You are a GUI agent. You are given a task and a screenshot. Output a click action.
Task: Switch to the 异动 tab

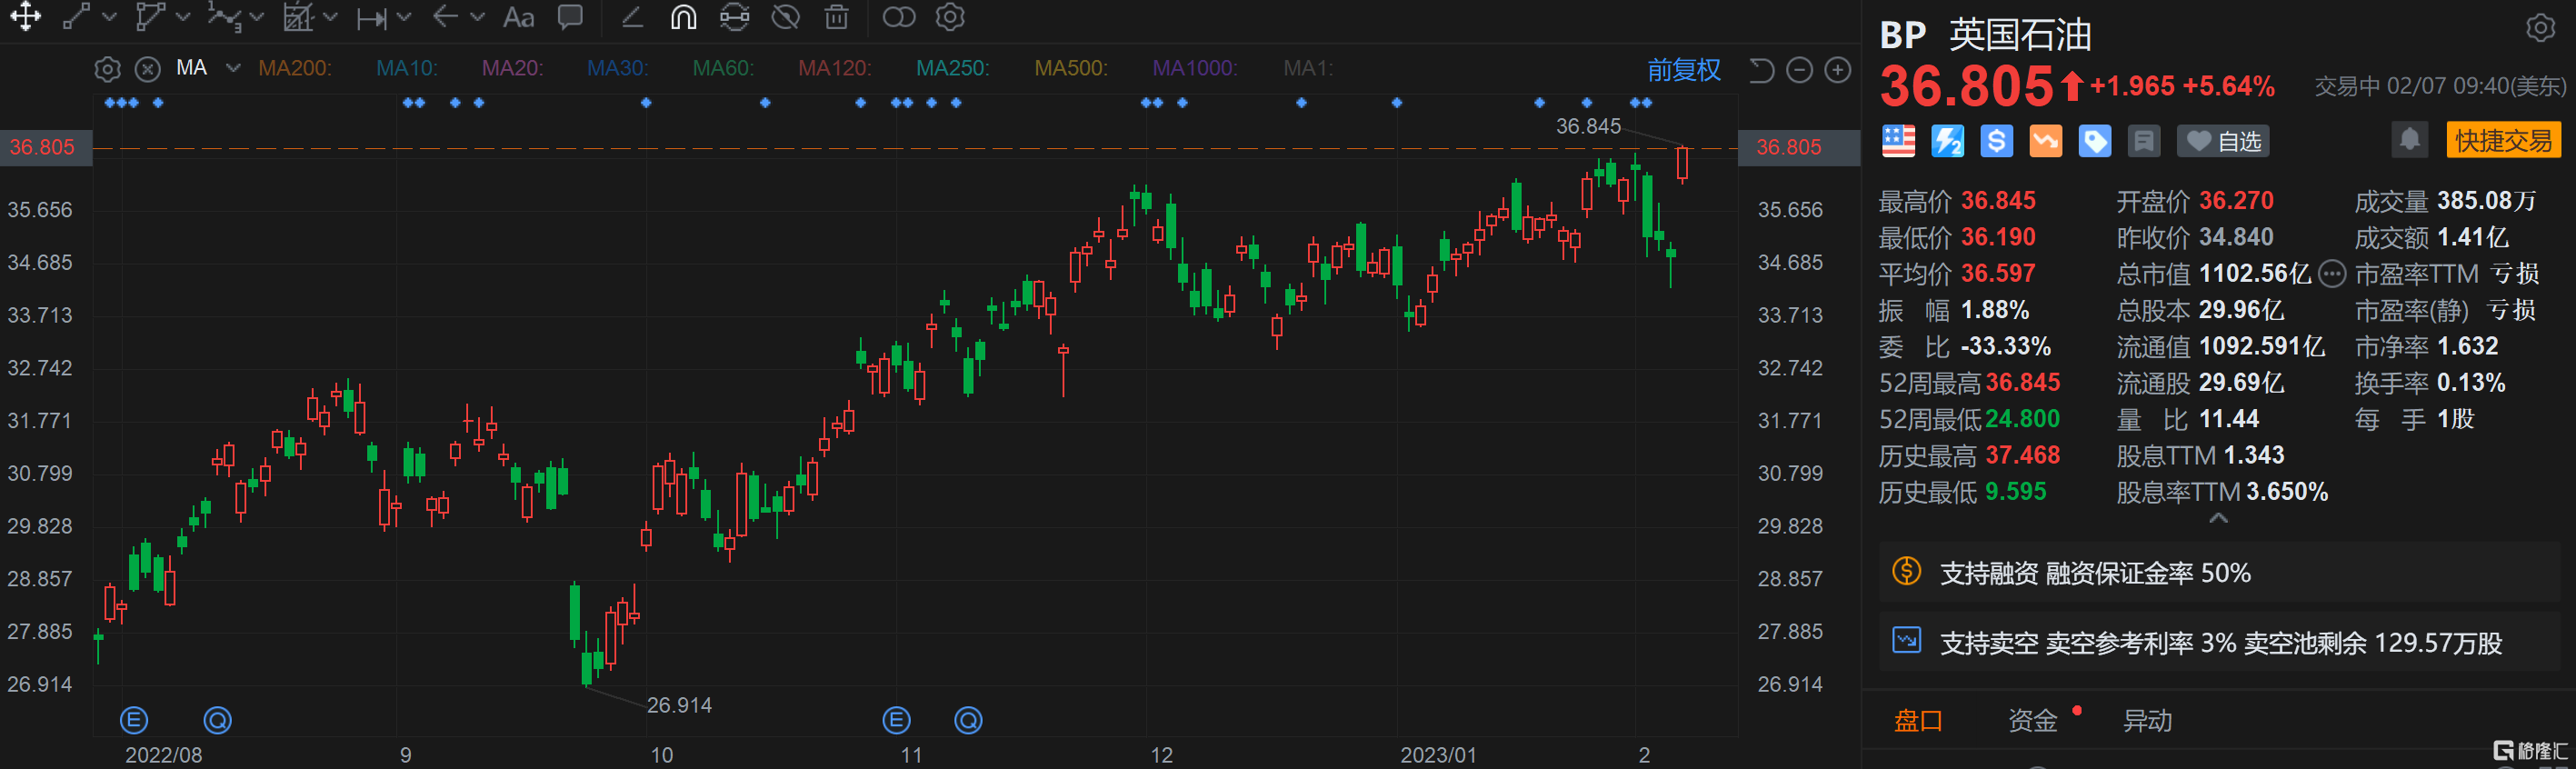[x=2147, y=720]
